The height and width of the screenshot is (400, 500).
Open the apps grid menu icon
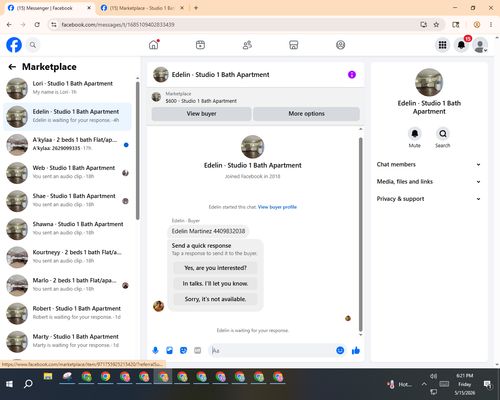(442, 45)
